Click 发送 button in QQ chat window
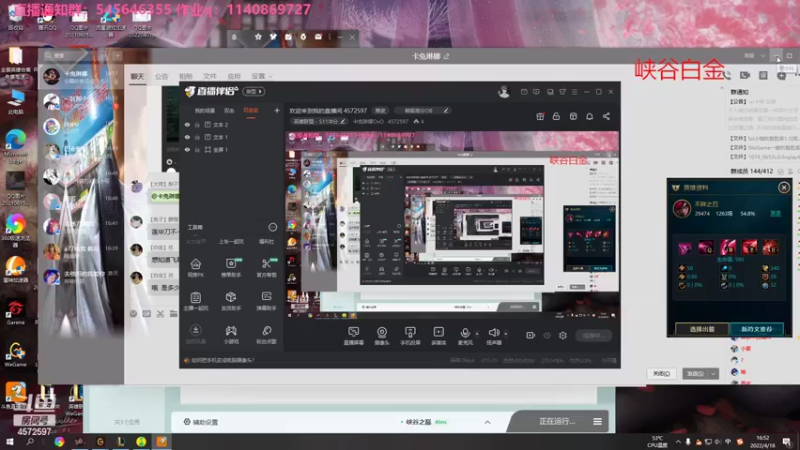 tap(695, 373)
